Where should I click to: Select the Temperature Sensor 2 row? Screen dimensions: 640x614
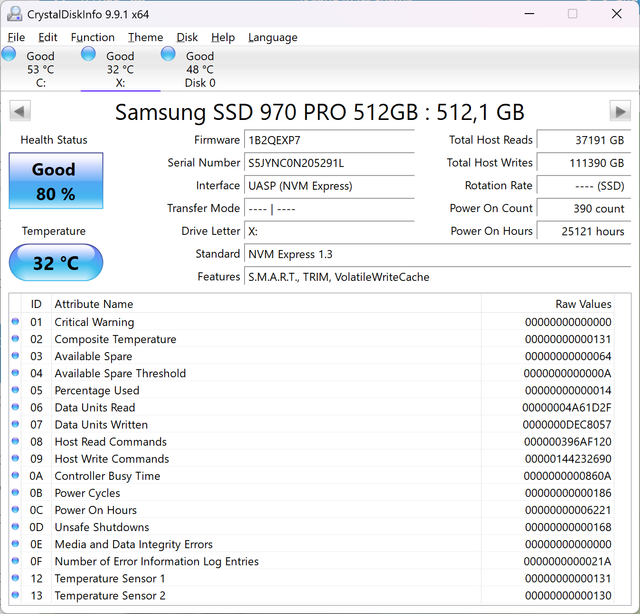click(x=312, y=596)
